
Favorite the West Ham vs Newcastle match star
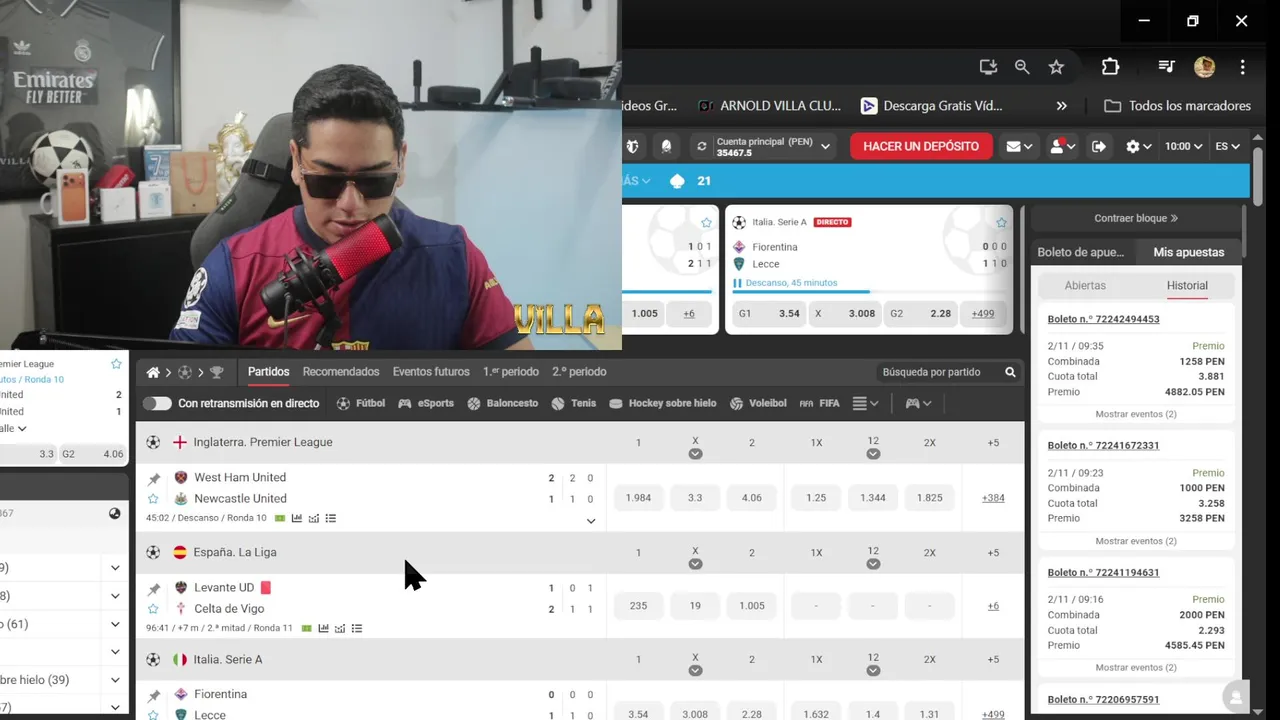154,499
